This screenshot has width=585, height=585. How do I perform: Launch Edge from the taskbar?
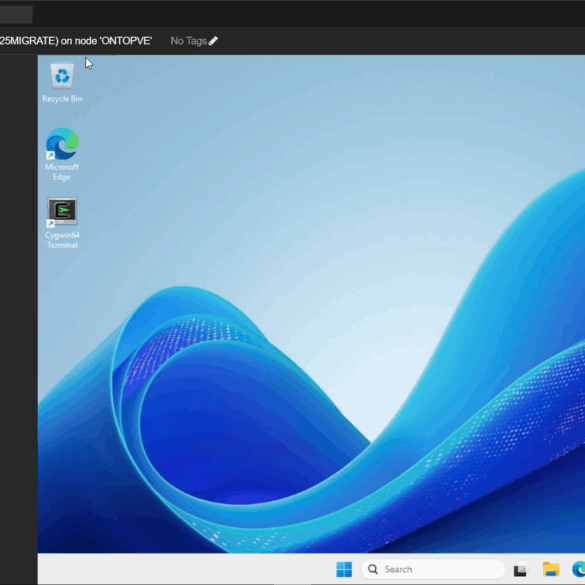coord(579,569)
